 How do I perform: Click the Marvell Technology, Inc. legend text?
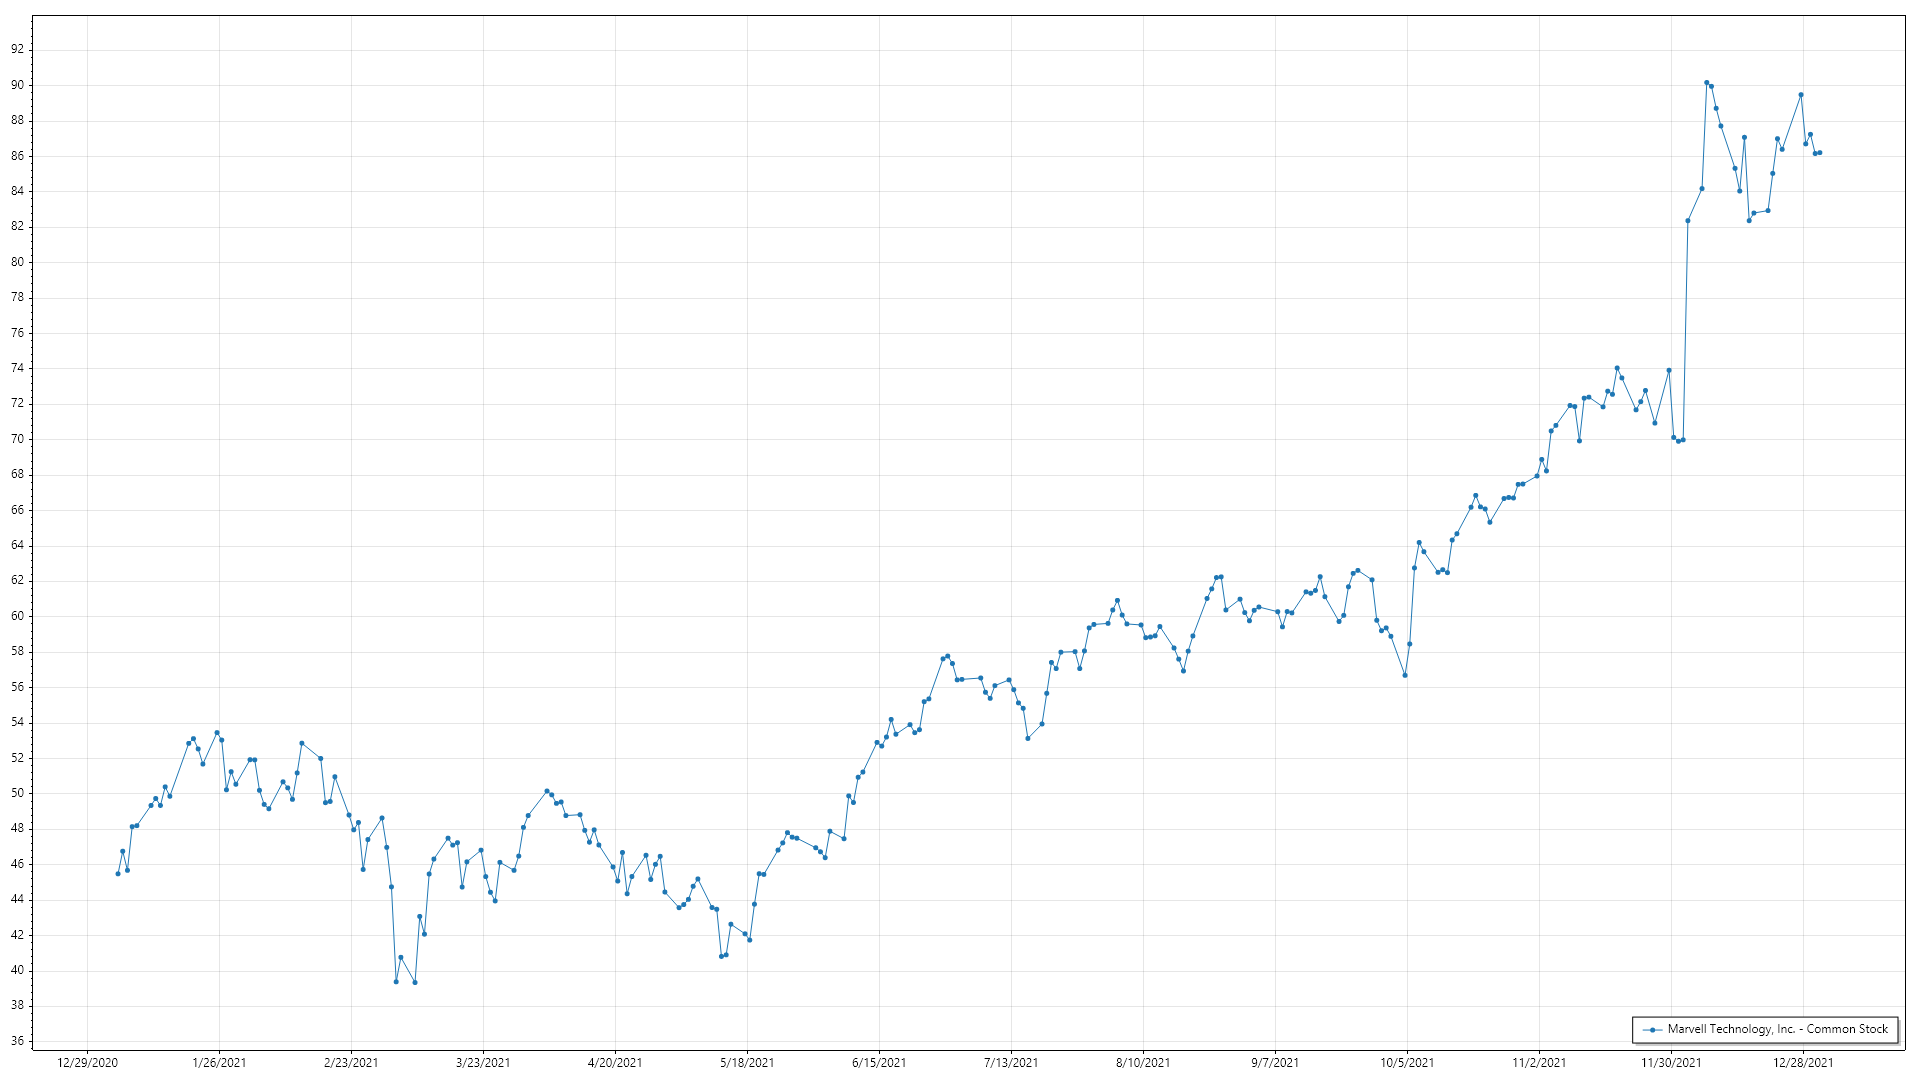click(x=1777, y=1029)
